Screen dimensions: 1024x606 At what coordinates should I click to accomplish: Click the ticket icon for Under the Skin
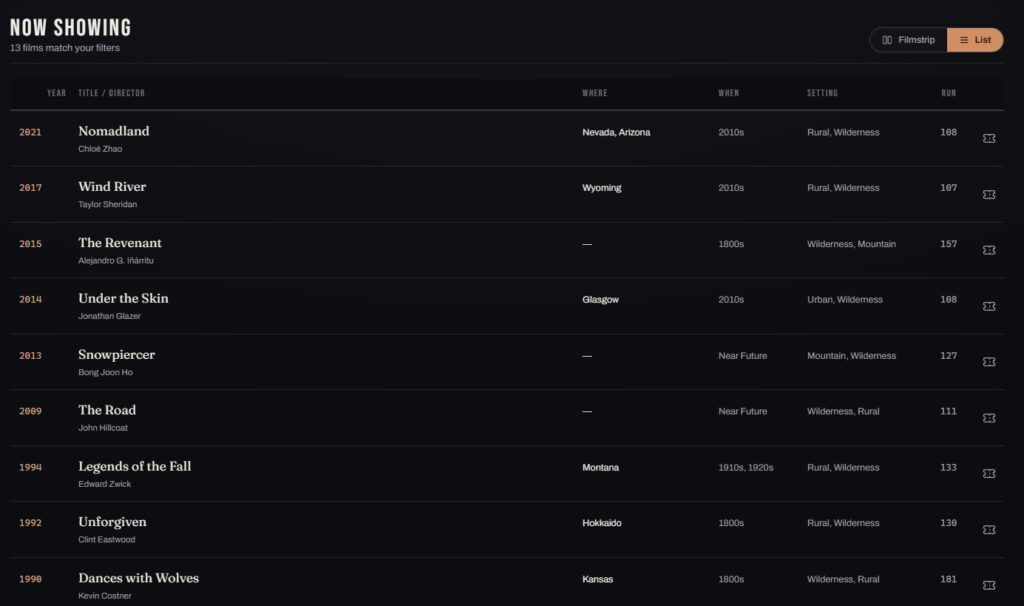(x=989, y=306)
